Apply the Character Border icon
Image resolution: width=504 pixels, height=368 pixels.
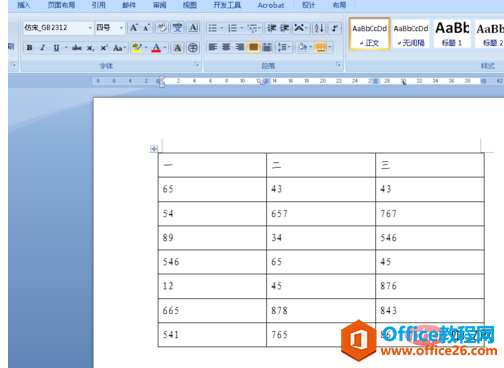tap(193, 28)
